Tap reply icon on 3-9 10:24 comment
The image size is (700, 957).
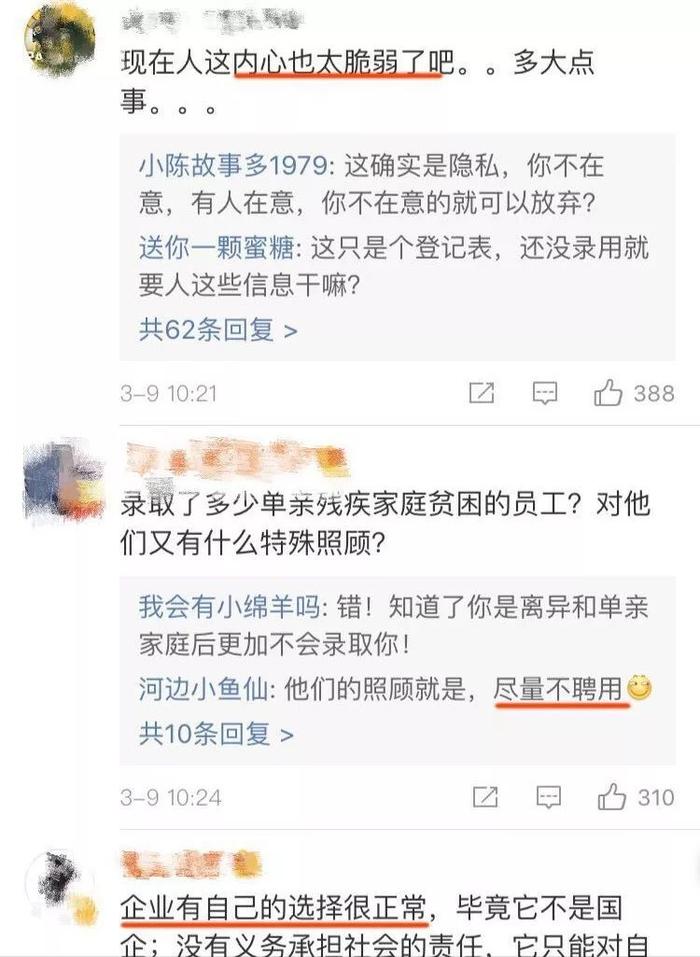click(548, 797)
